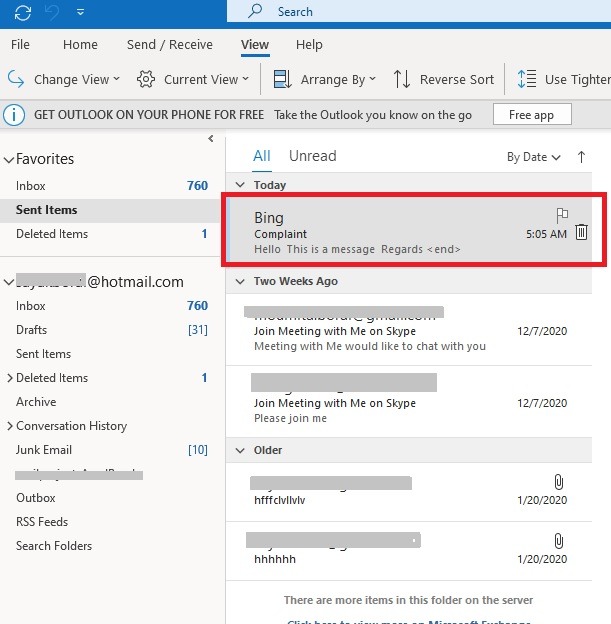Open the Junk Email folder

pos(109,450)
